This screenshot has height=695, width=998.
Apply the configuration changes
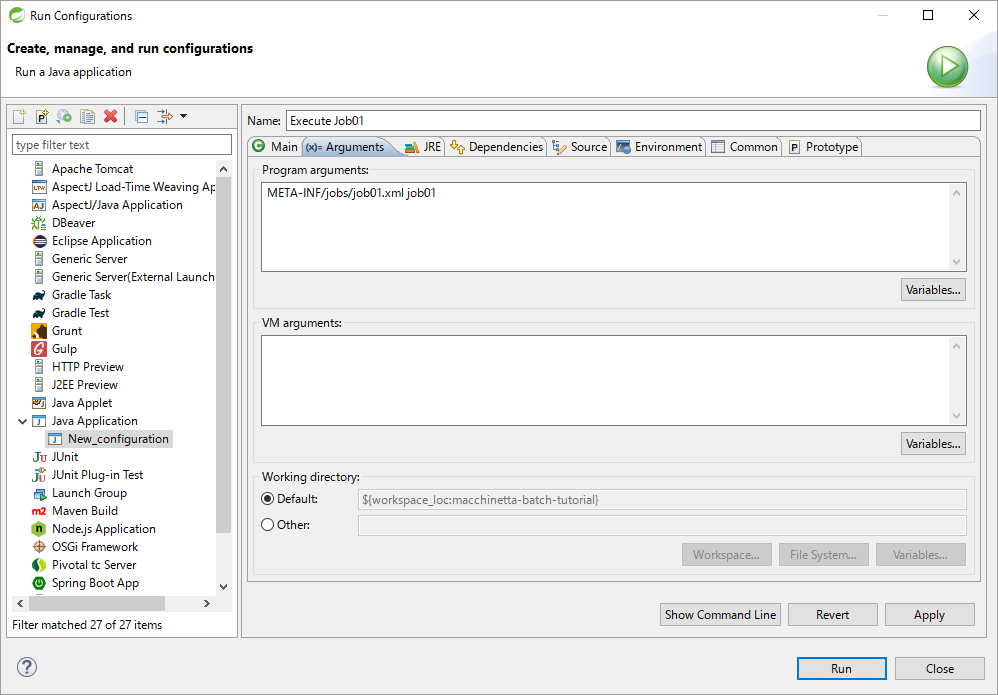click(929, 614)
